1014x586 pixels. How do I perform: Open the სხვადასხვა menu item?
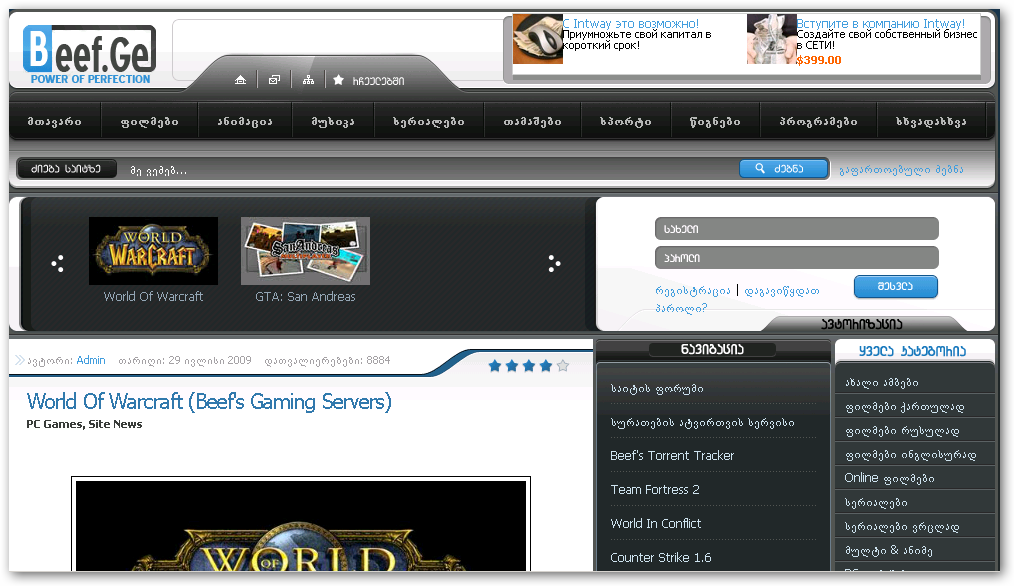click(x=931, y=121)
